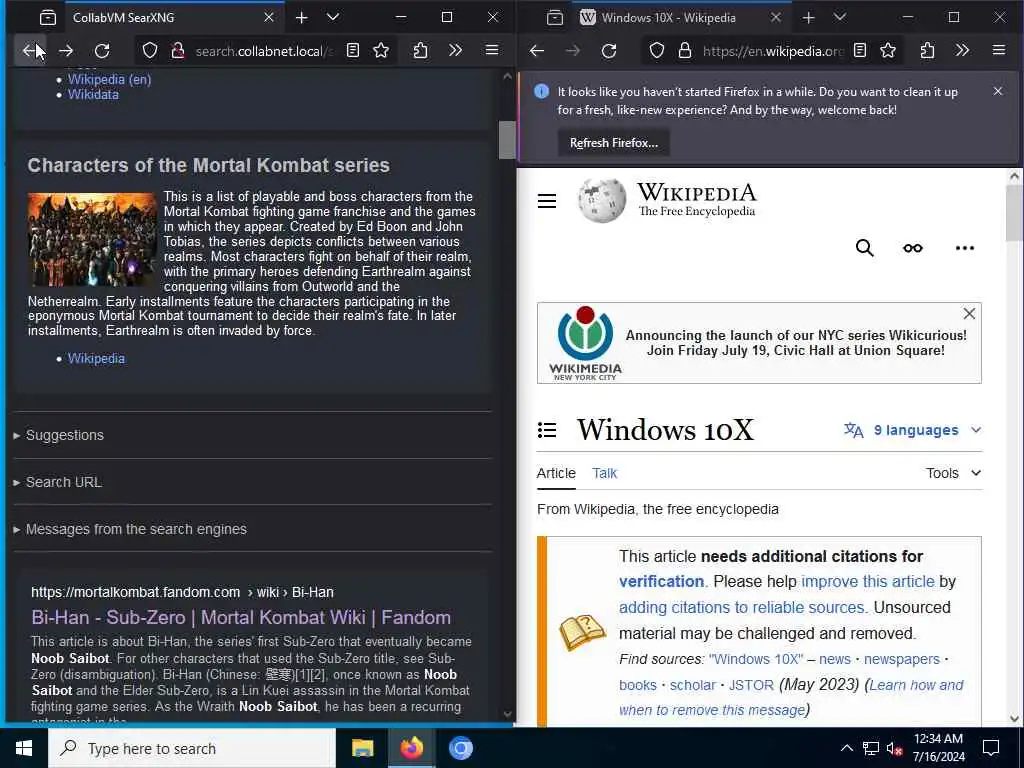Open the verification link
This screenshot has height=768, width=1024.
point(661,581)
